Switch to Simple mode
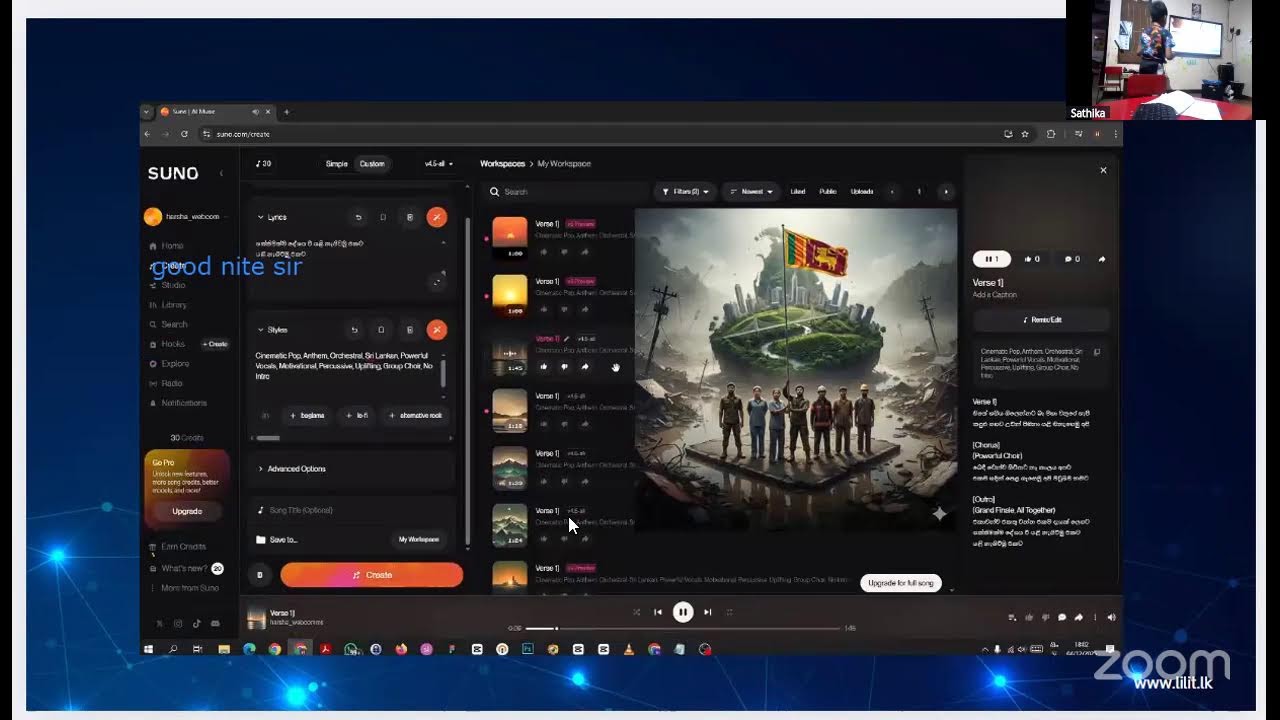 (337, 164)
